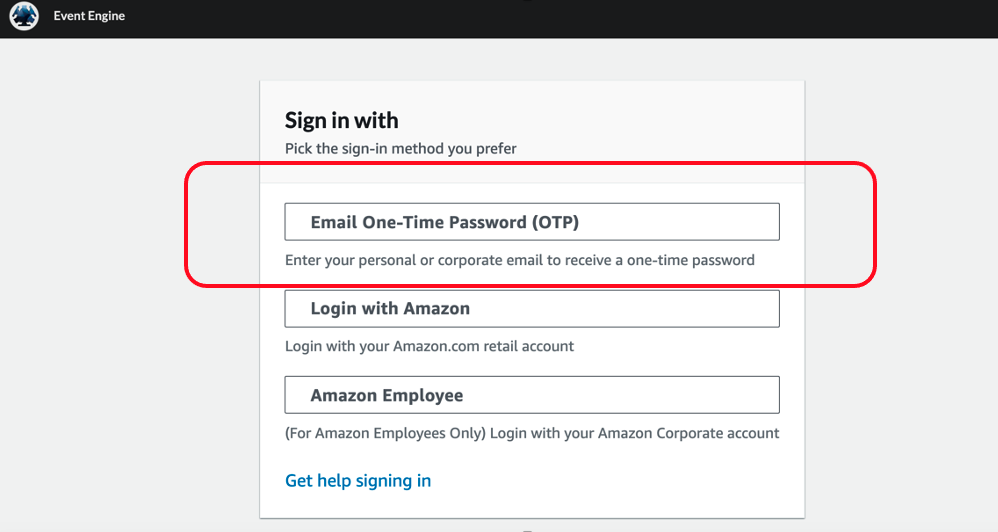Click the Amazon.com retail account description
The width and height of the screenshot is (998, 532).
click(429, 346)
